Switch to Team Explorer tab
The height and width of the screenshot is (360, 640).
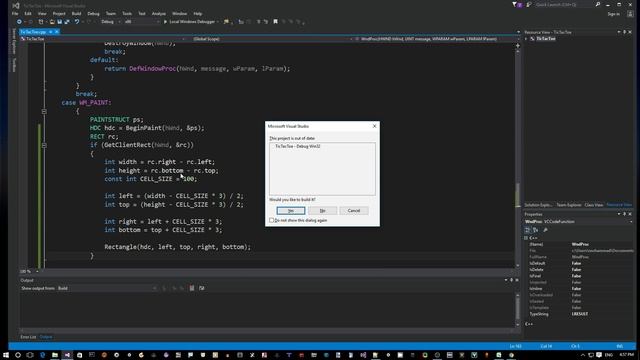[569, 205]
